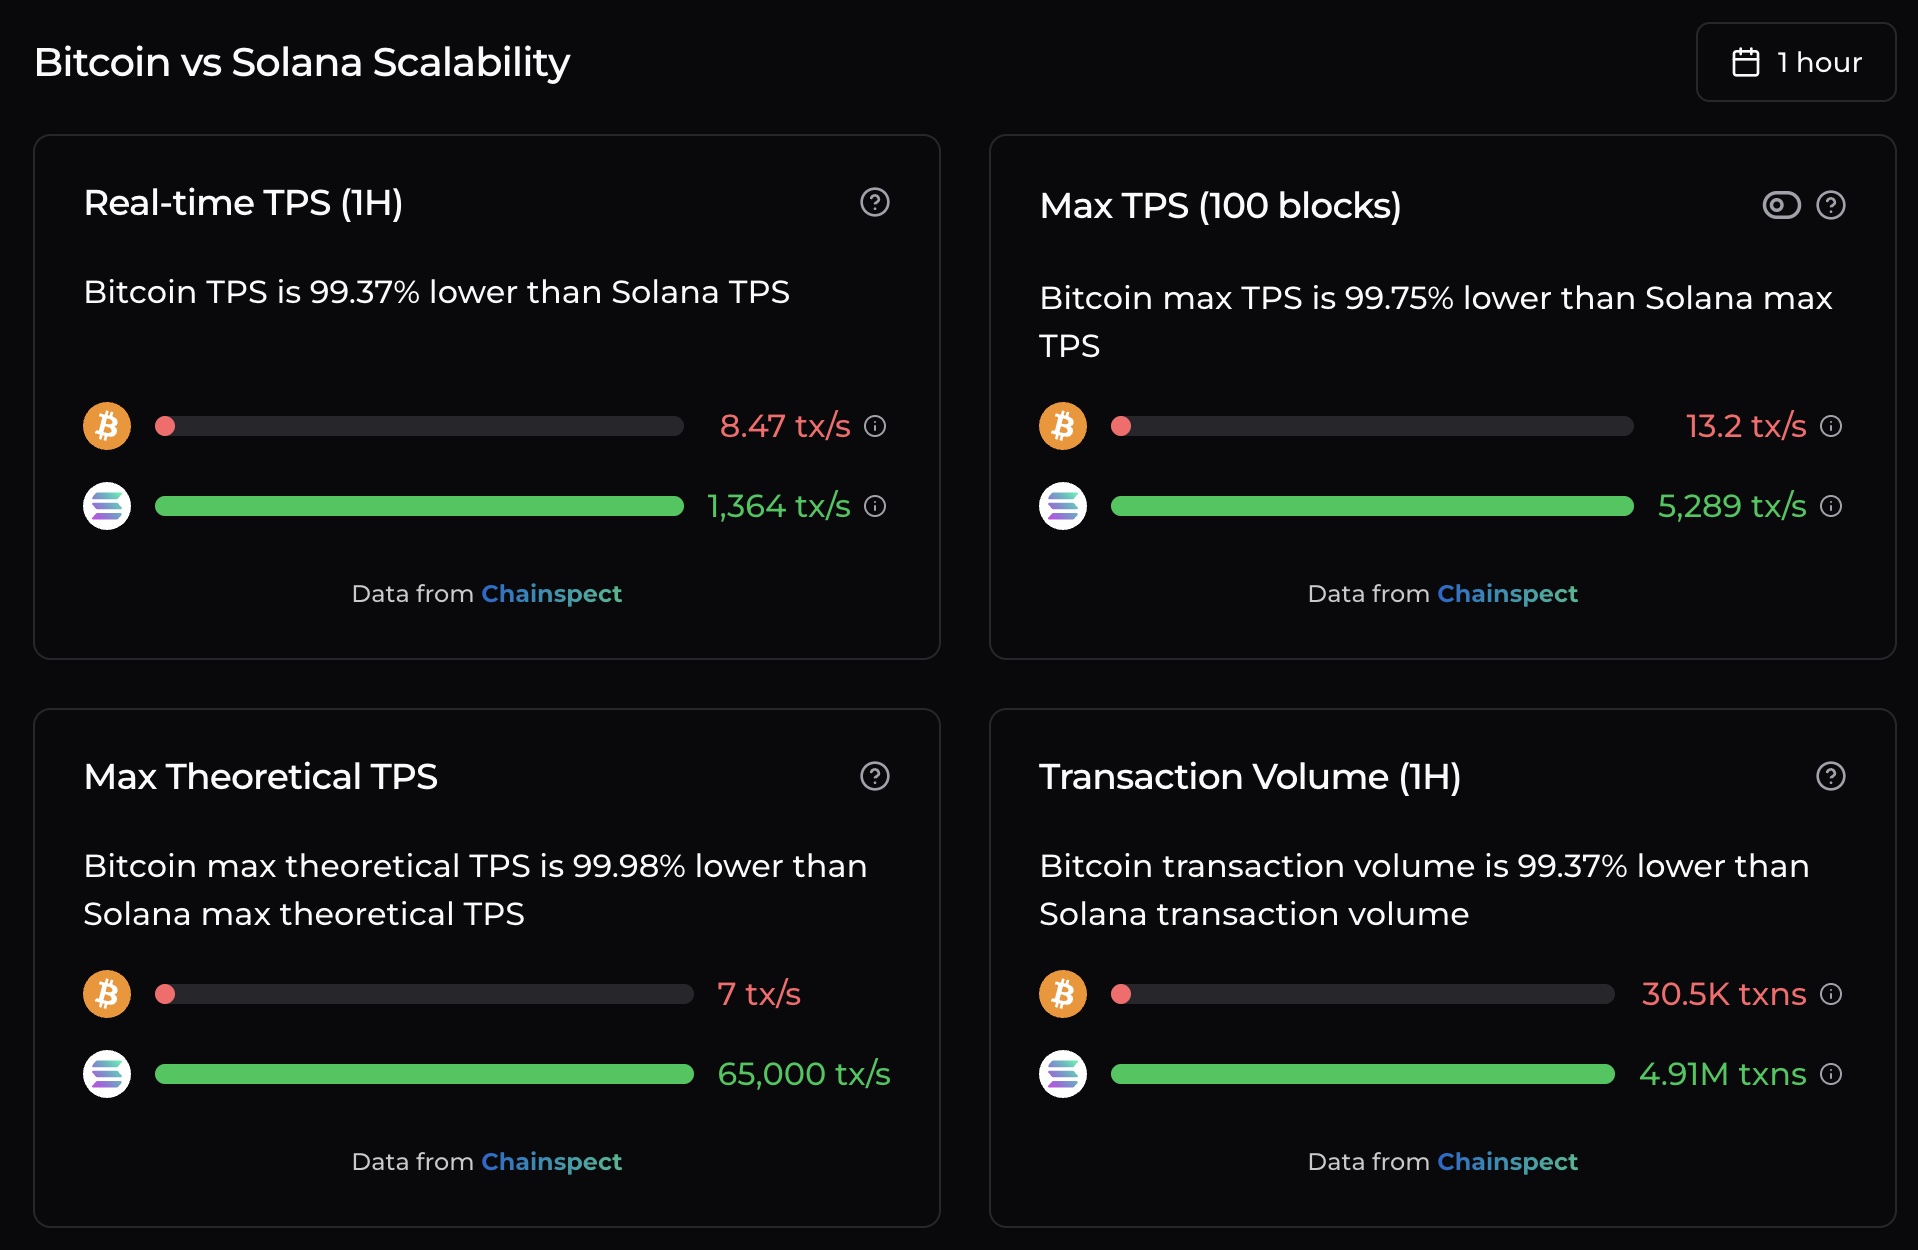Open the help icon on Max TPS card
1918x1250 pixels.
click(1830, 205)
